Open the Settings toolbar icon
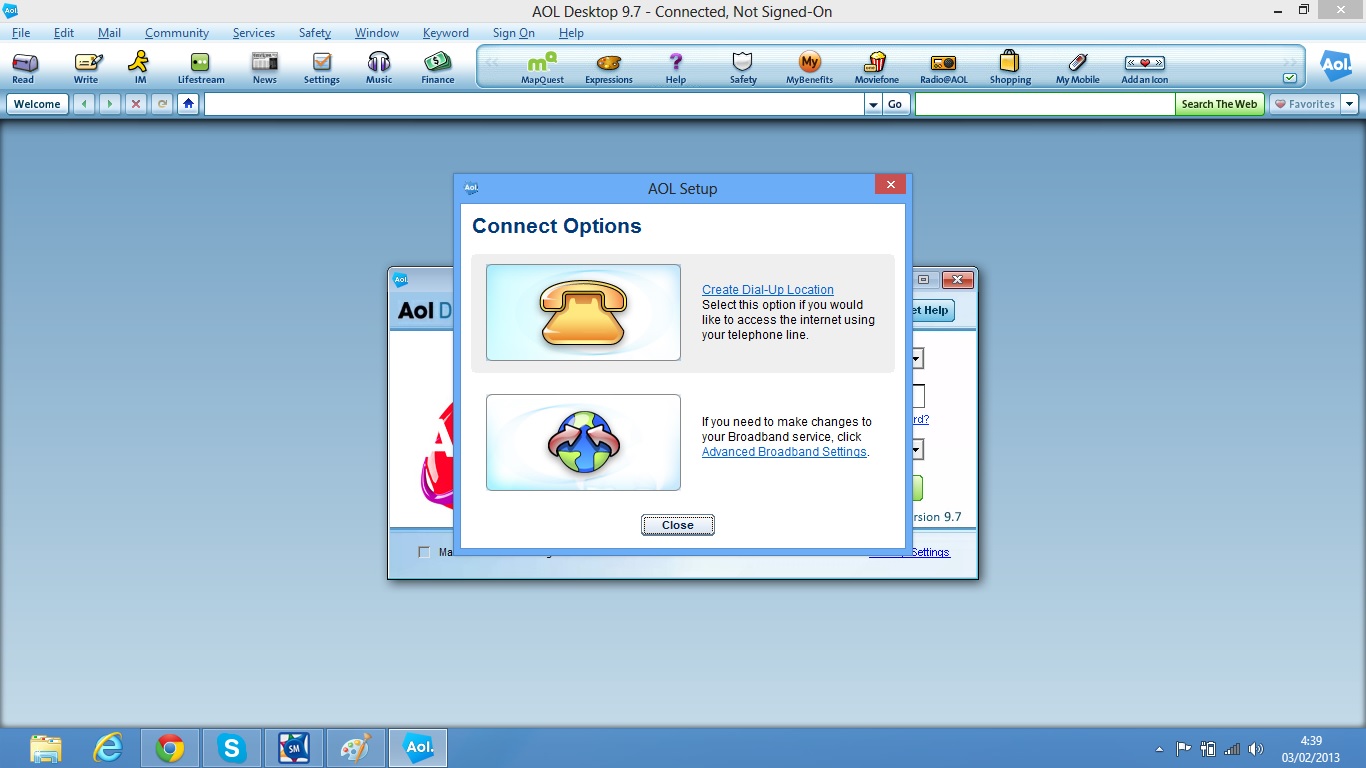This screenshot has width=1366, height=768. 322,67
